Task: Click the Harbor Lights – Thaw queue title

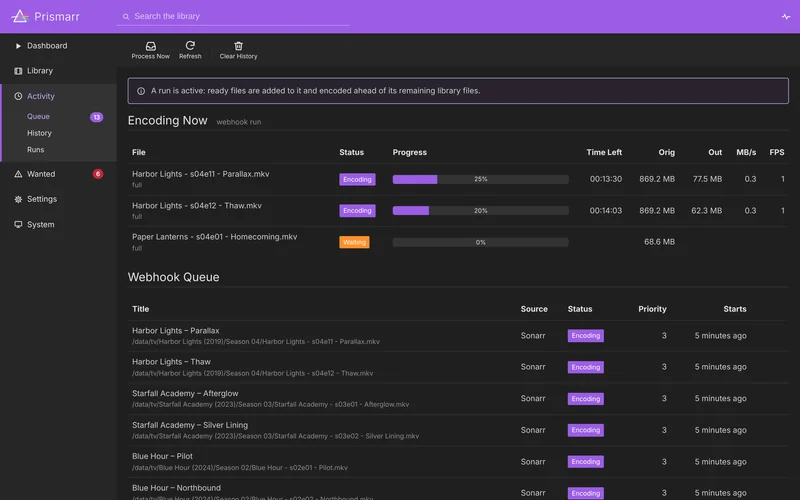Action: 171,362
